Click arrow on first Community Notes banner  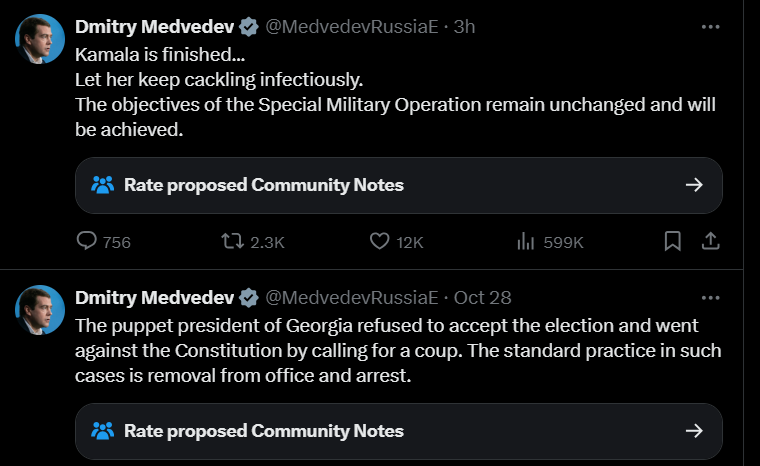point(694,185)
